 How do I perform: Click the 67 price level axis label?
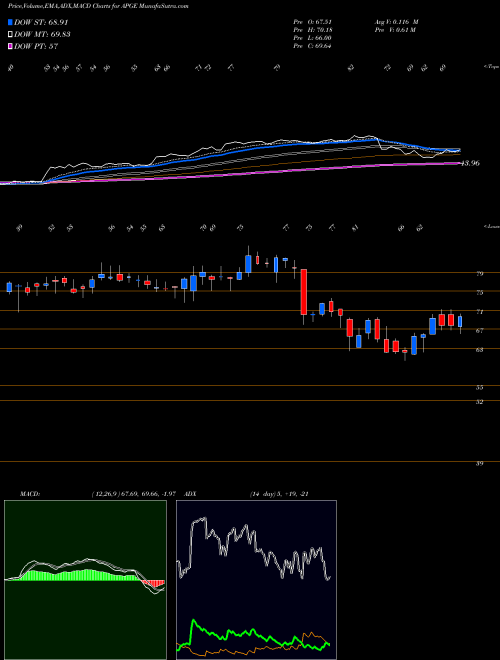pos(479,331)
